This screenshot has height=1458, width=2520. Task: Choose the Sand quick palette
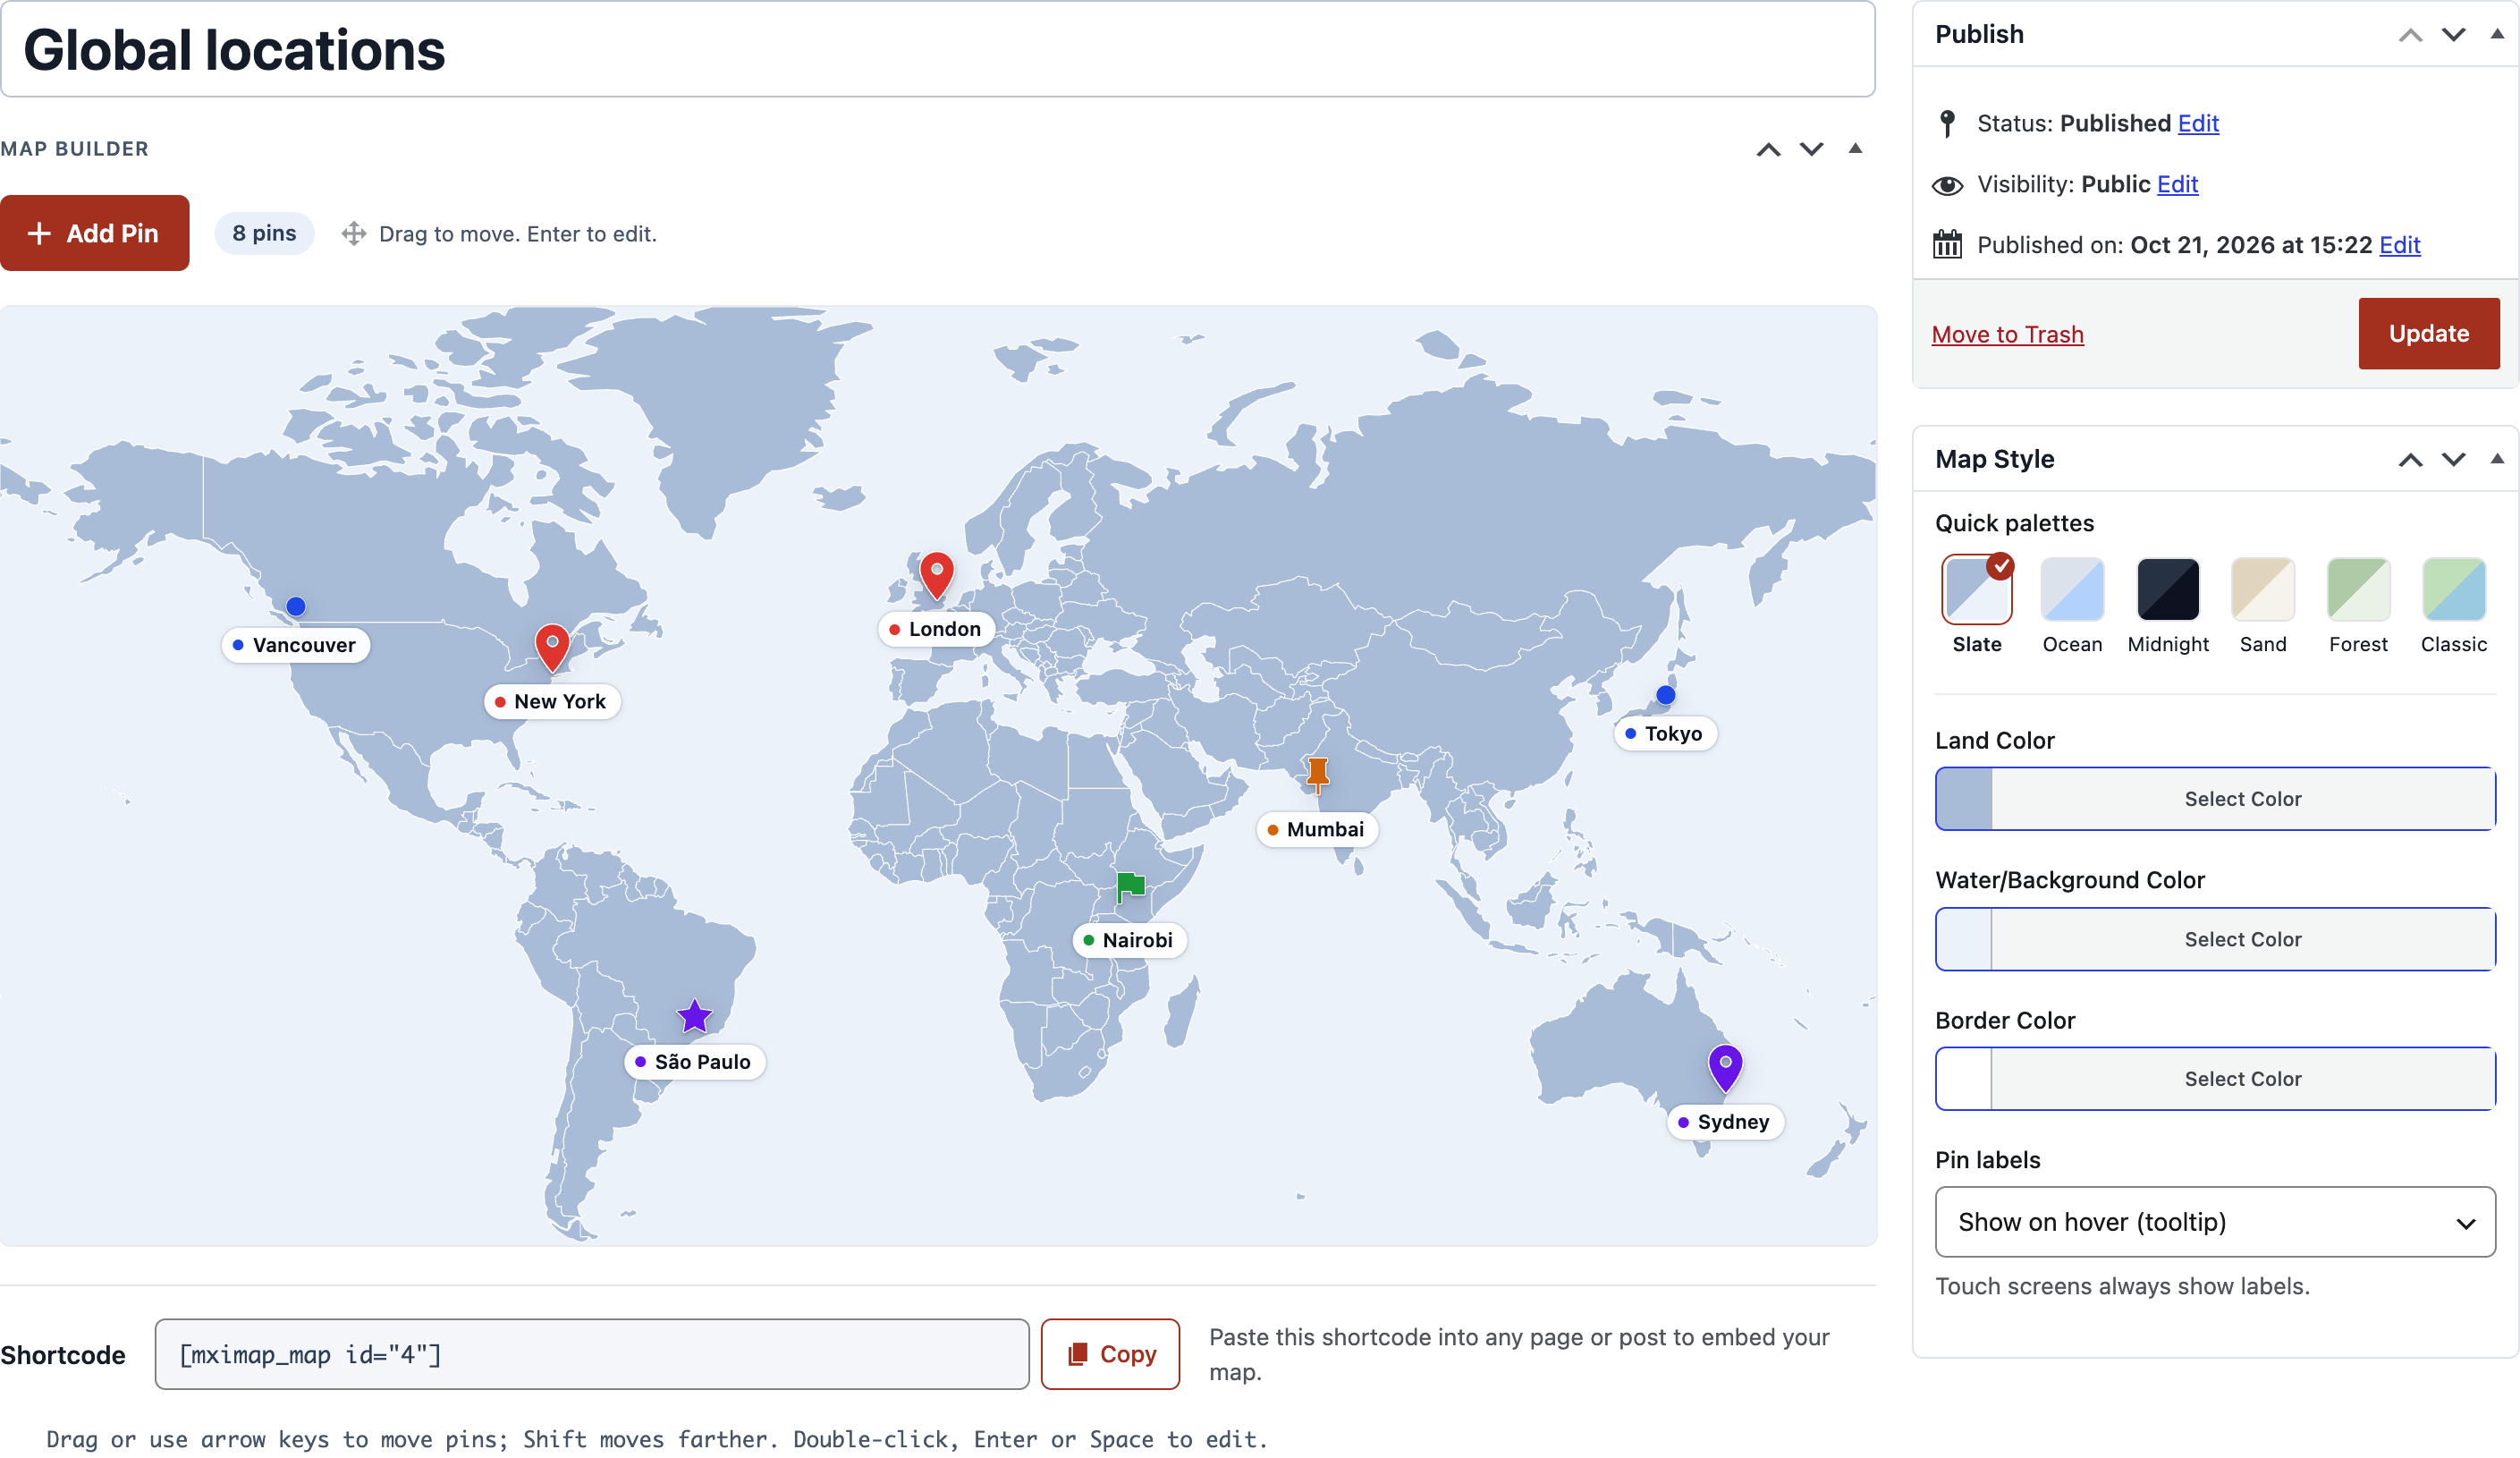pos(2263,590)
